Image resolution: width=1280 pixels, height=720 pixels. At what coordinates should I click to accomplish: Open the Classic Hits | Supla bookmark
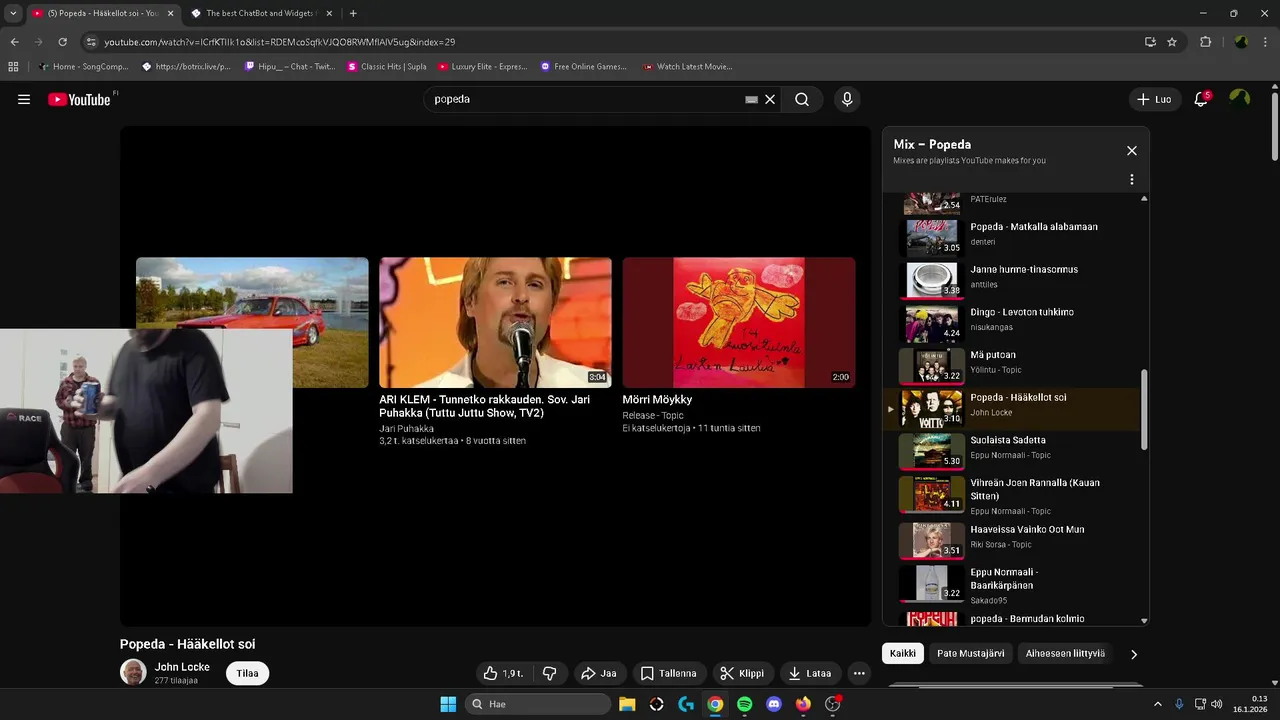(387, 67)
